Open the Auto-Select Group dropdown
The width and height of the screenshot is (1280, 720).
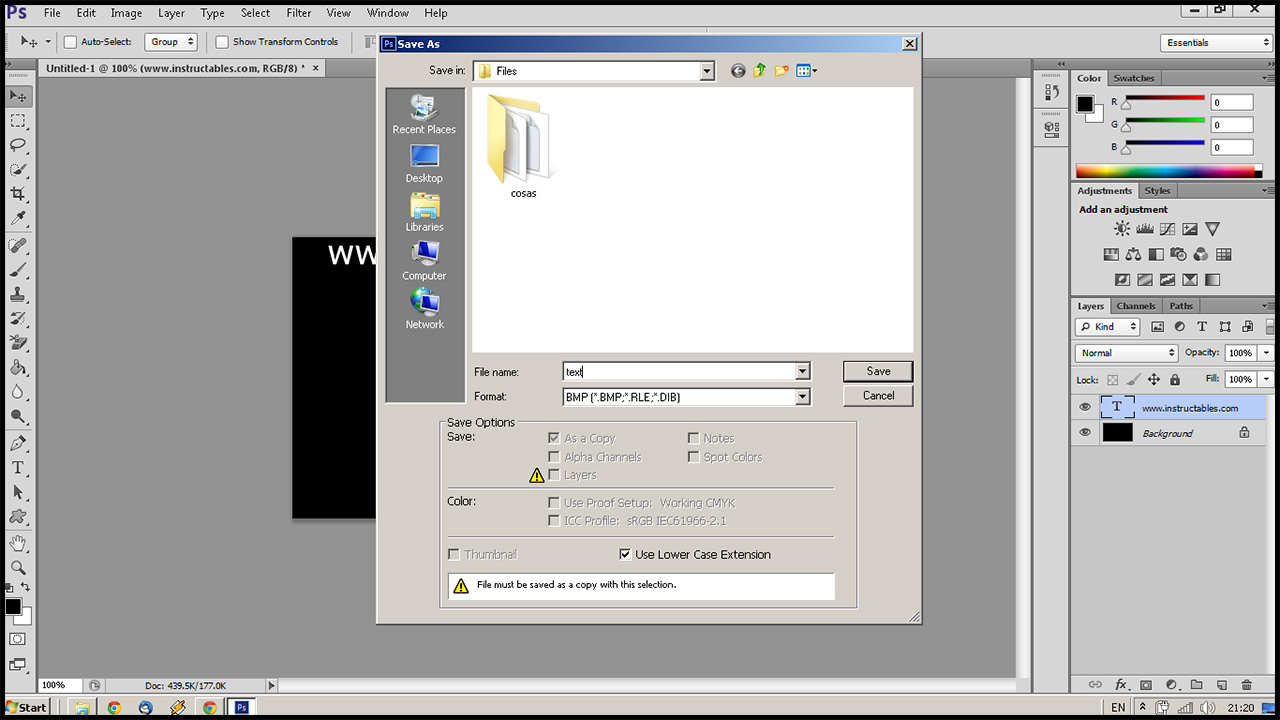171,42
